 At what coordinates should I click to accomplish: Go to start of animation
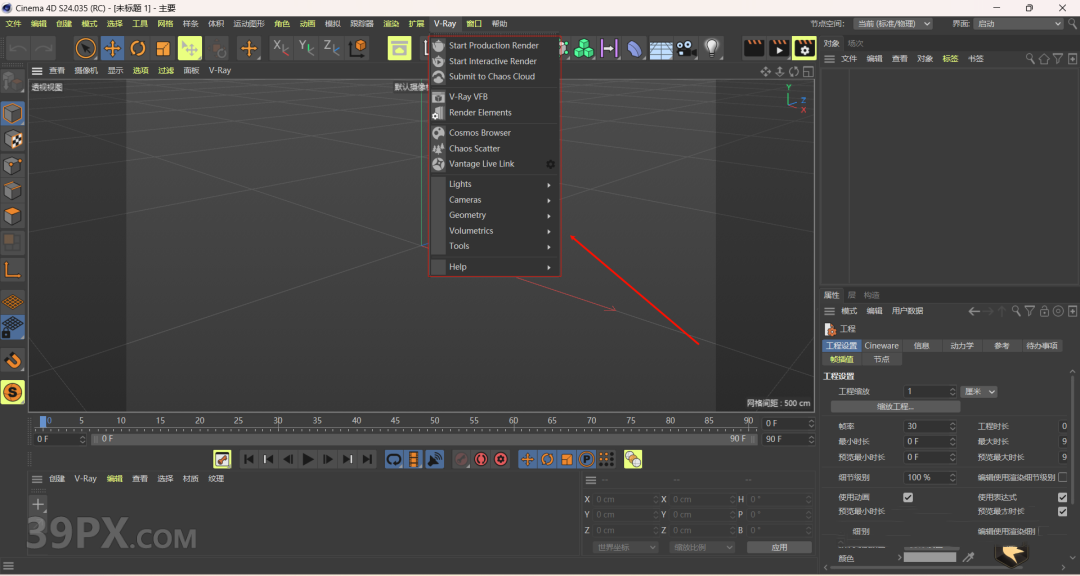click(x=249, y=460)
